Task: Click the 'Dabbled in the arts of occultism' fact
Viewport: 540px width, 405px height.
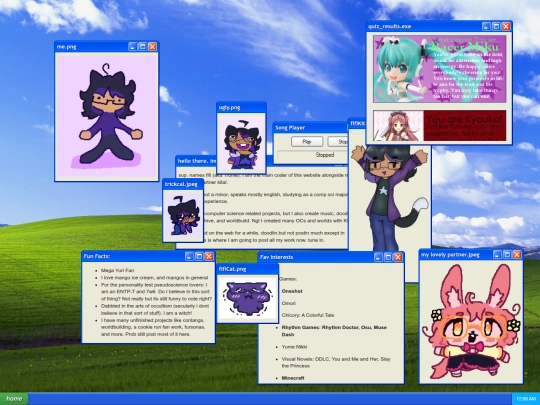Action: coord(155,309)
